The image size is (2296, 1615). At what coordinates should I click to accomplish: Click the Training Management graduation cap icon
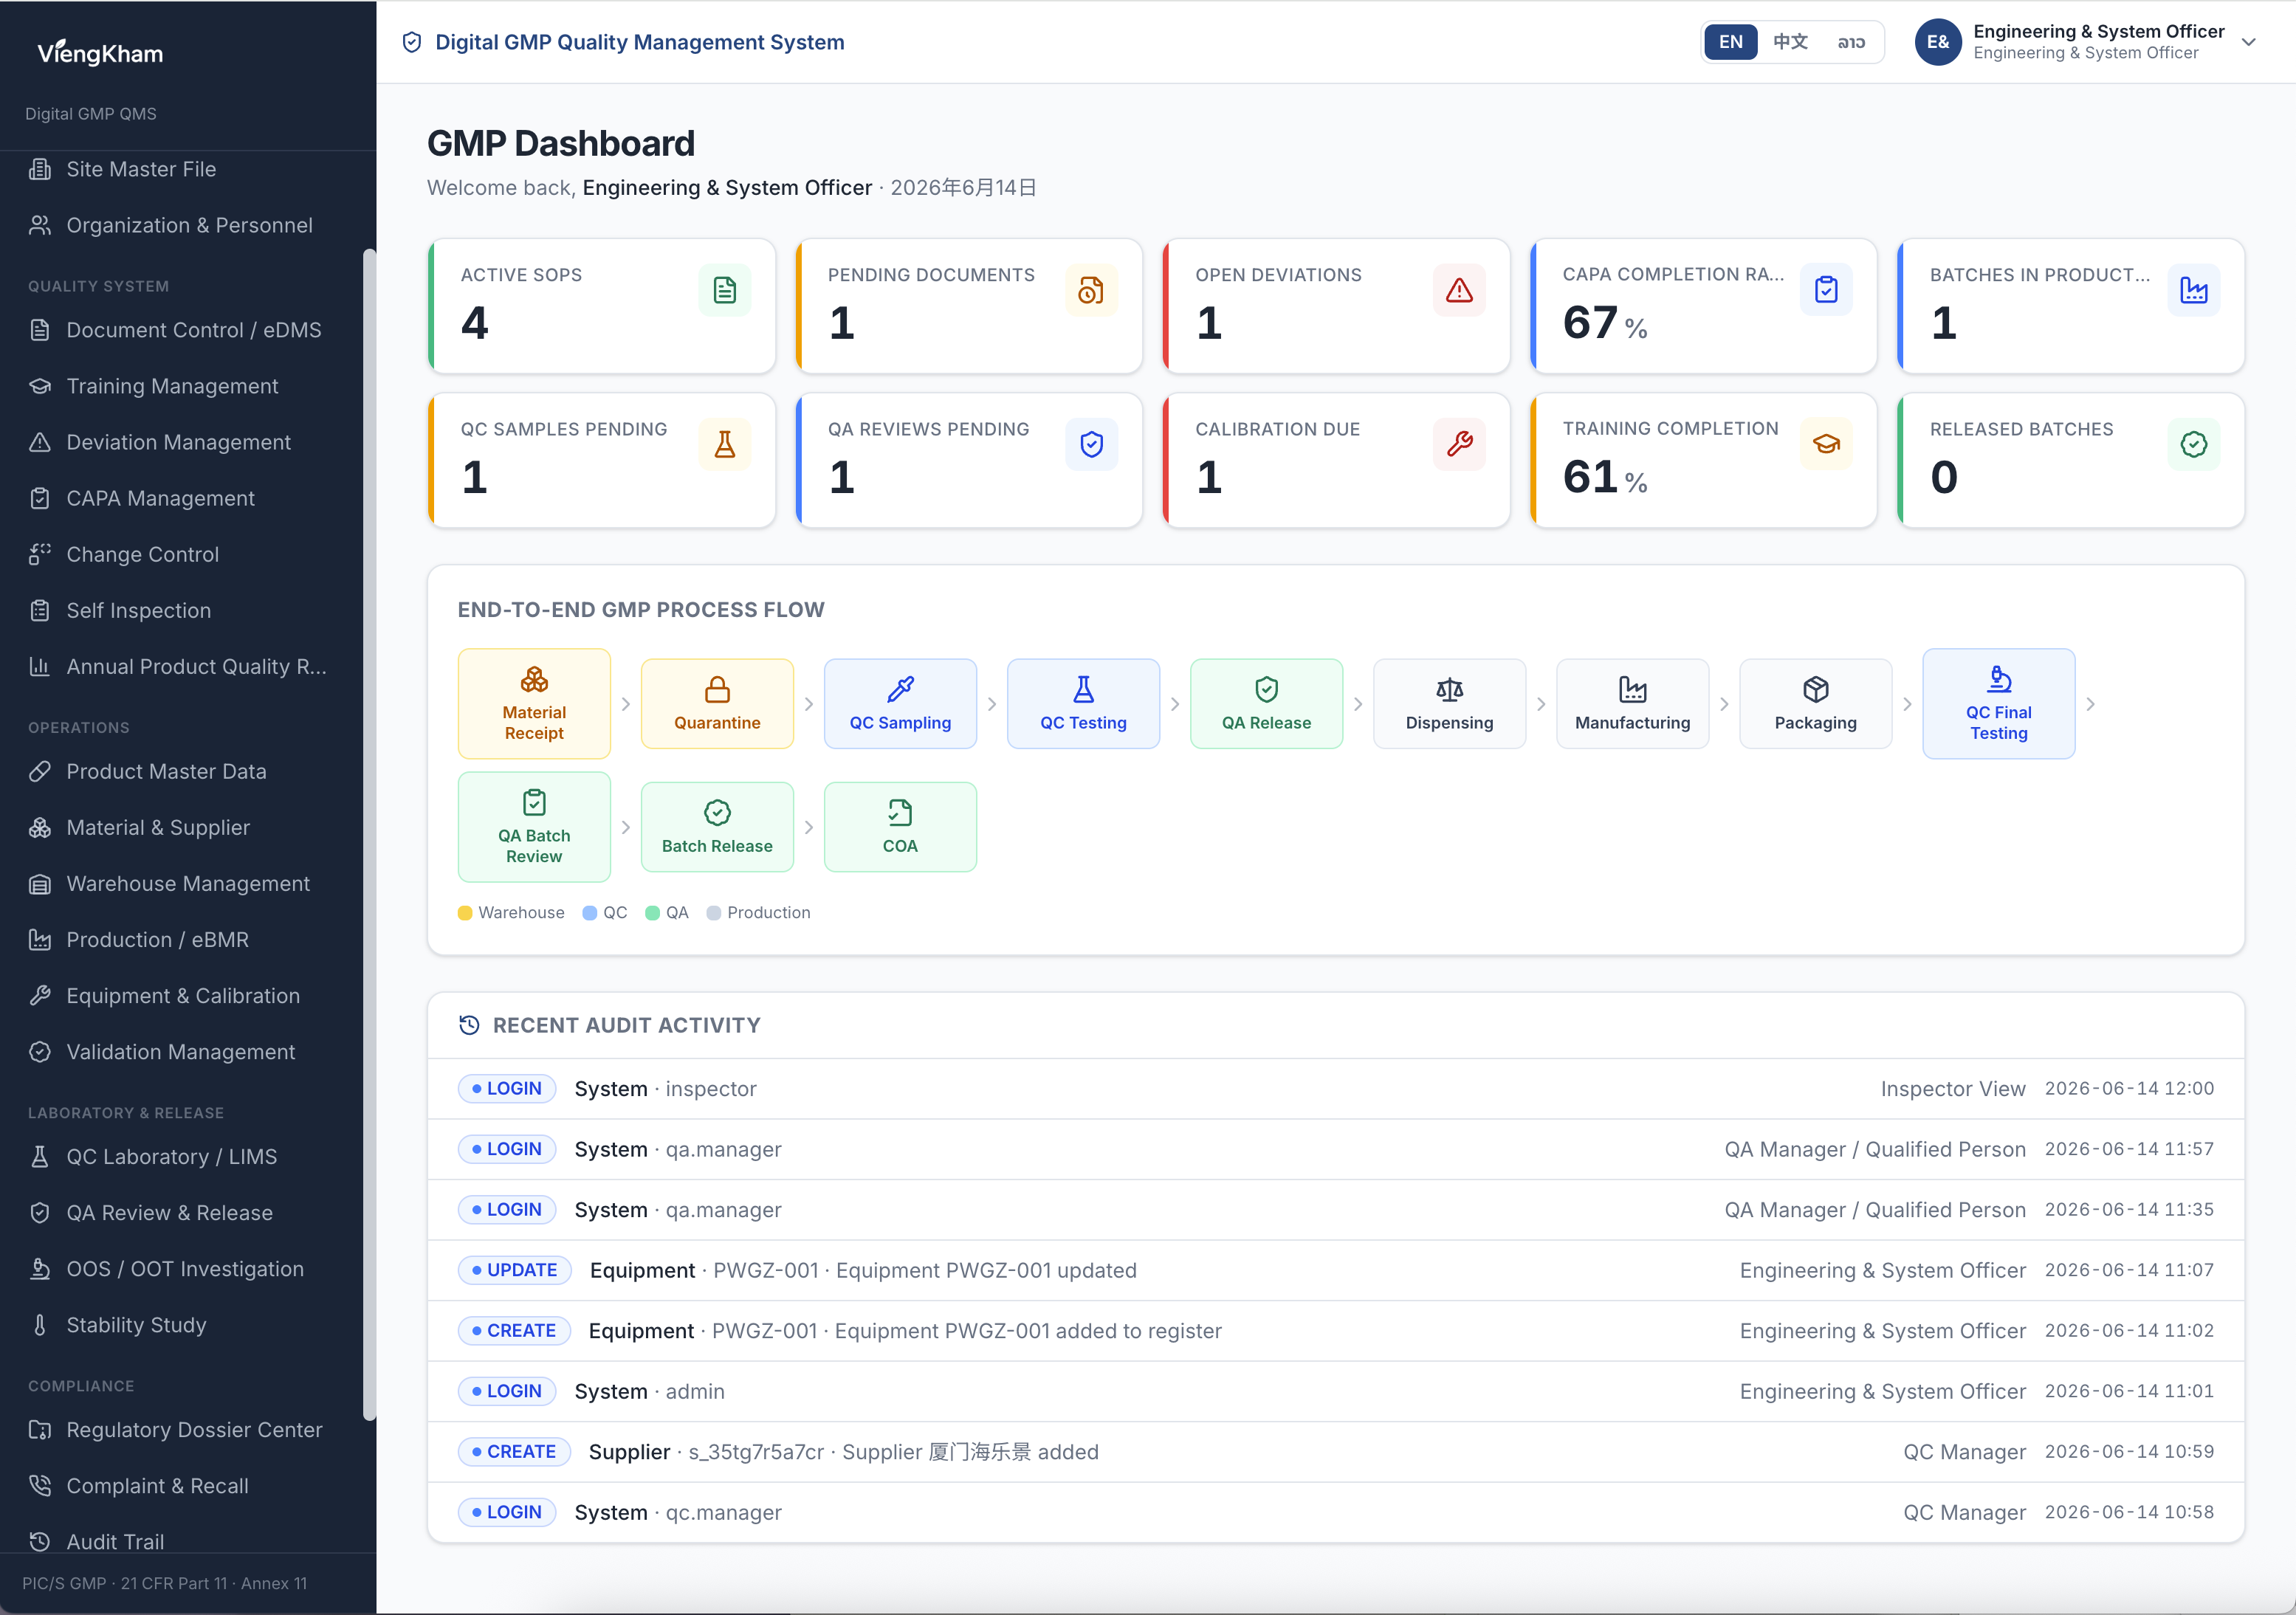[40, 386]
